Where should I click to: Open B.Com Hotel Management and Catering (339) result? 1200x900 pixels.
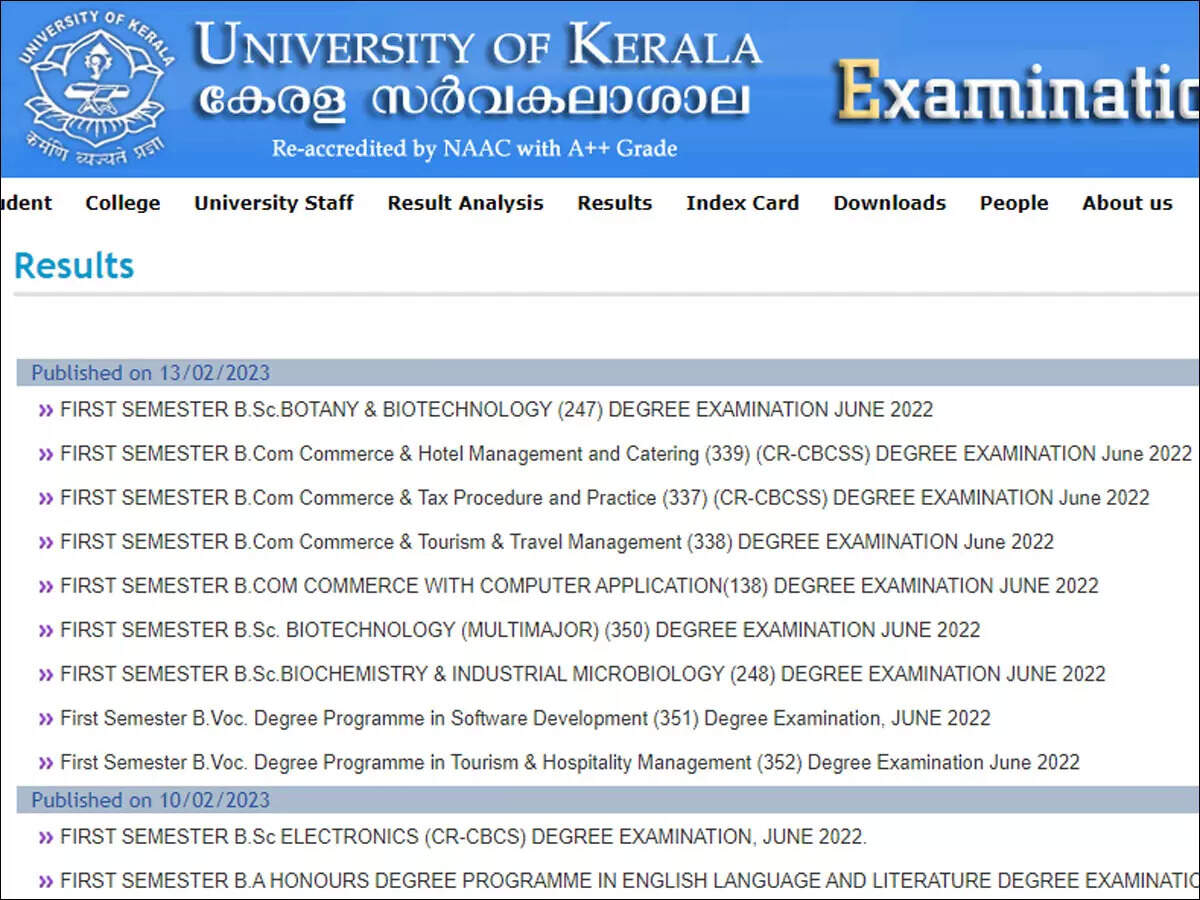tap(626, 454)
